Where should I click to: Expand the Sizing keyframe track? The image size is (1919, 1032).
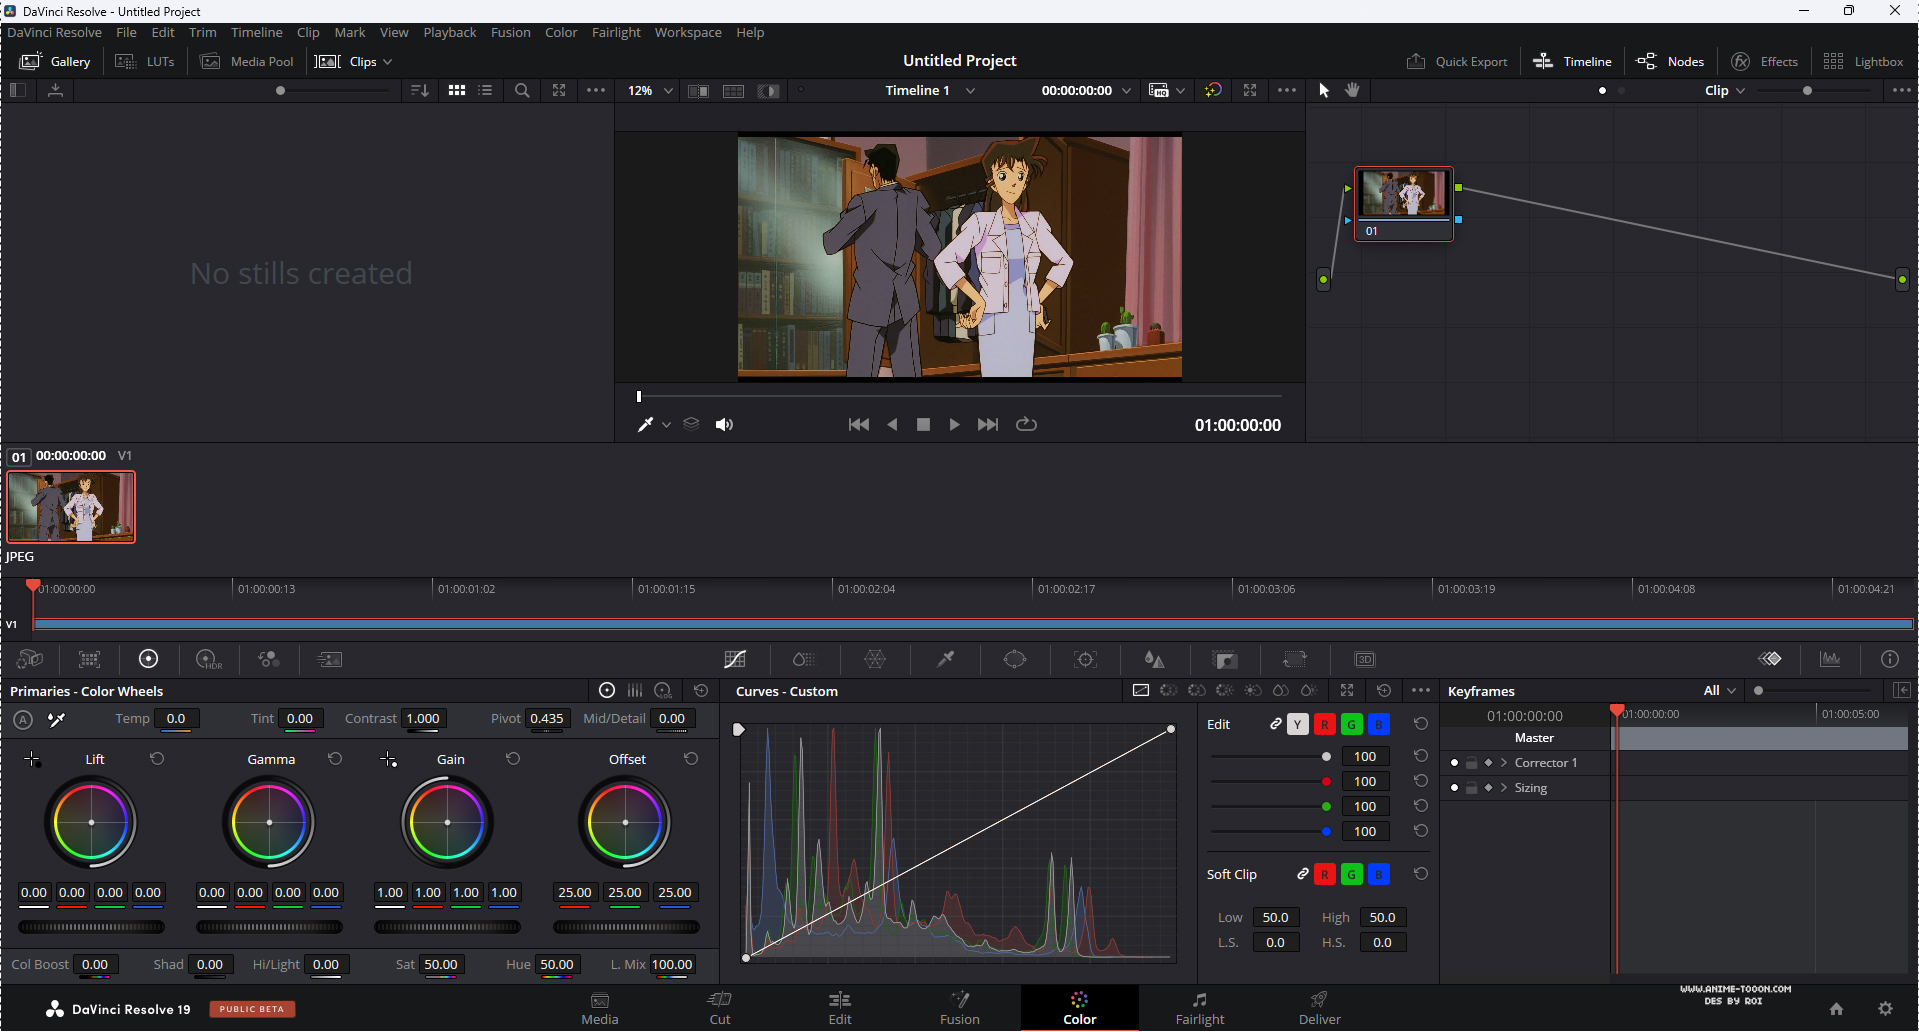pos(1504,787)
